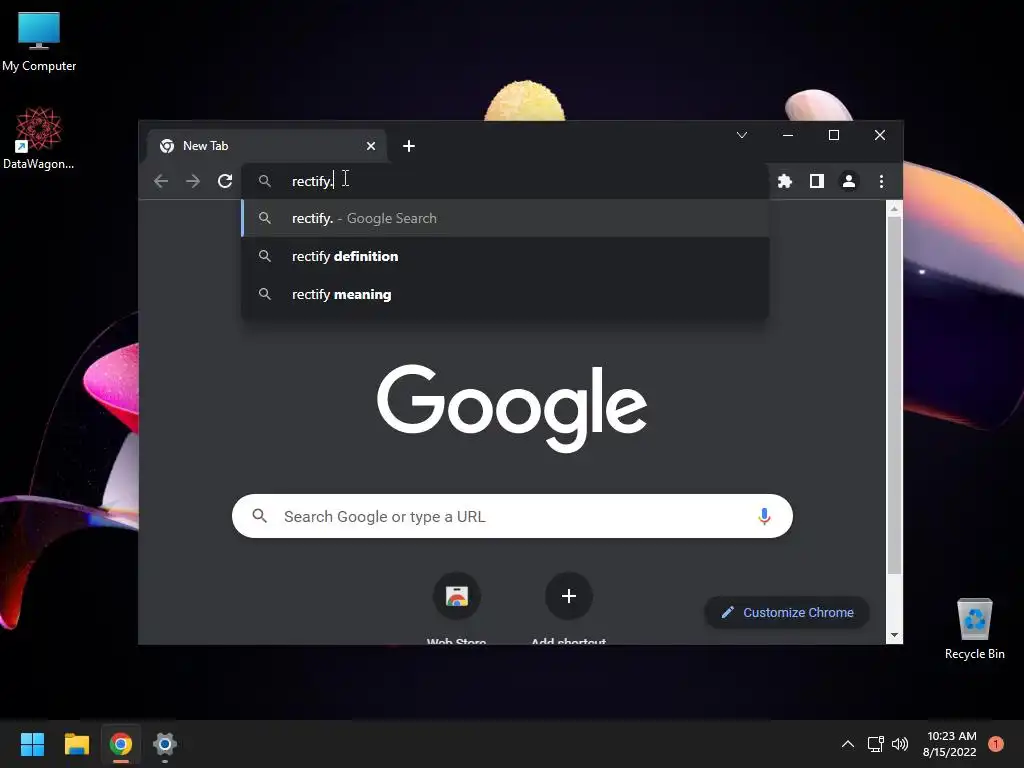Open the volume speaker icon

[x=900, y=744]
